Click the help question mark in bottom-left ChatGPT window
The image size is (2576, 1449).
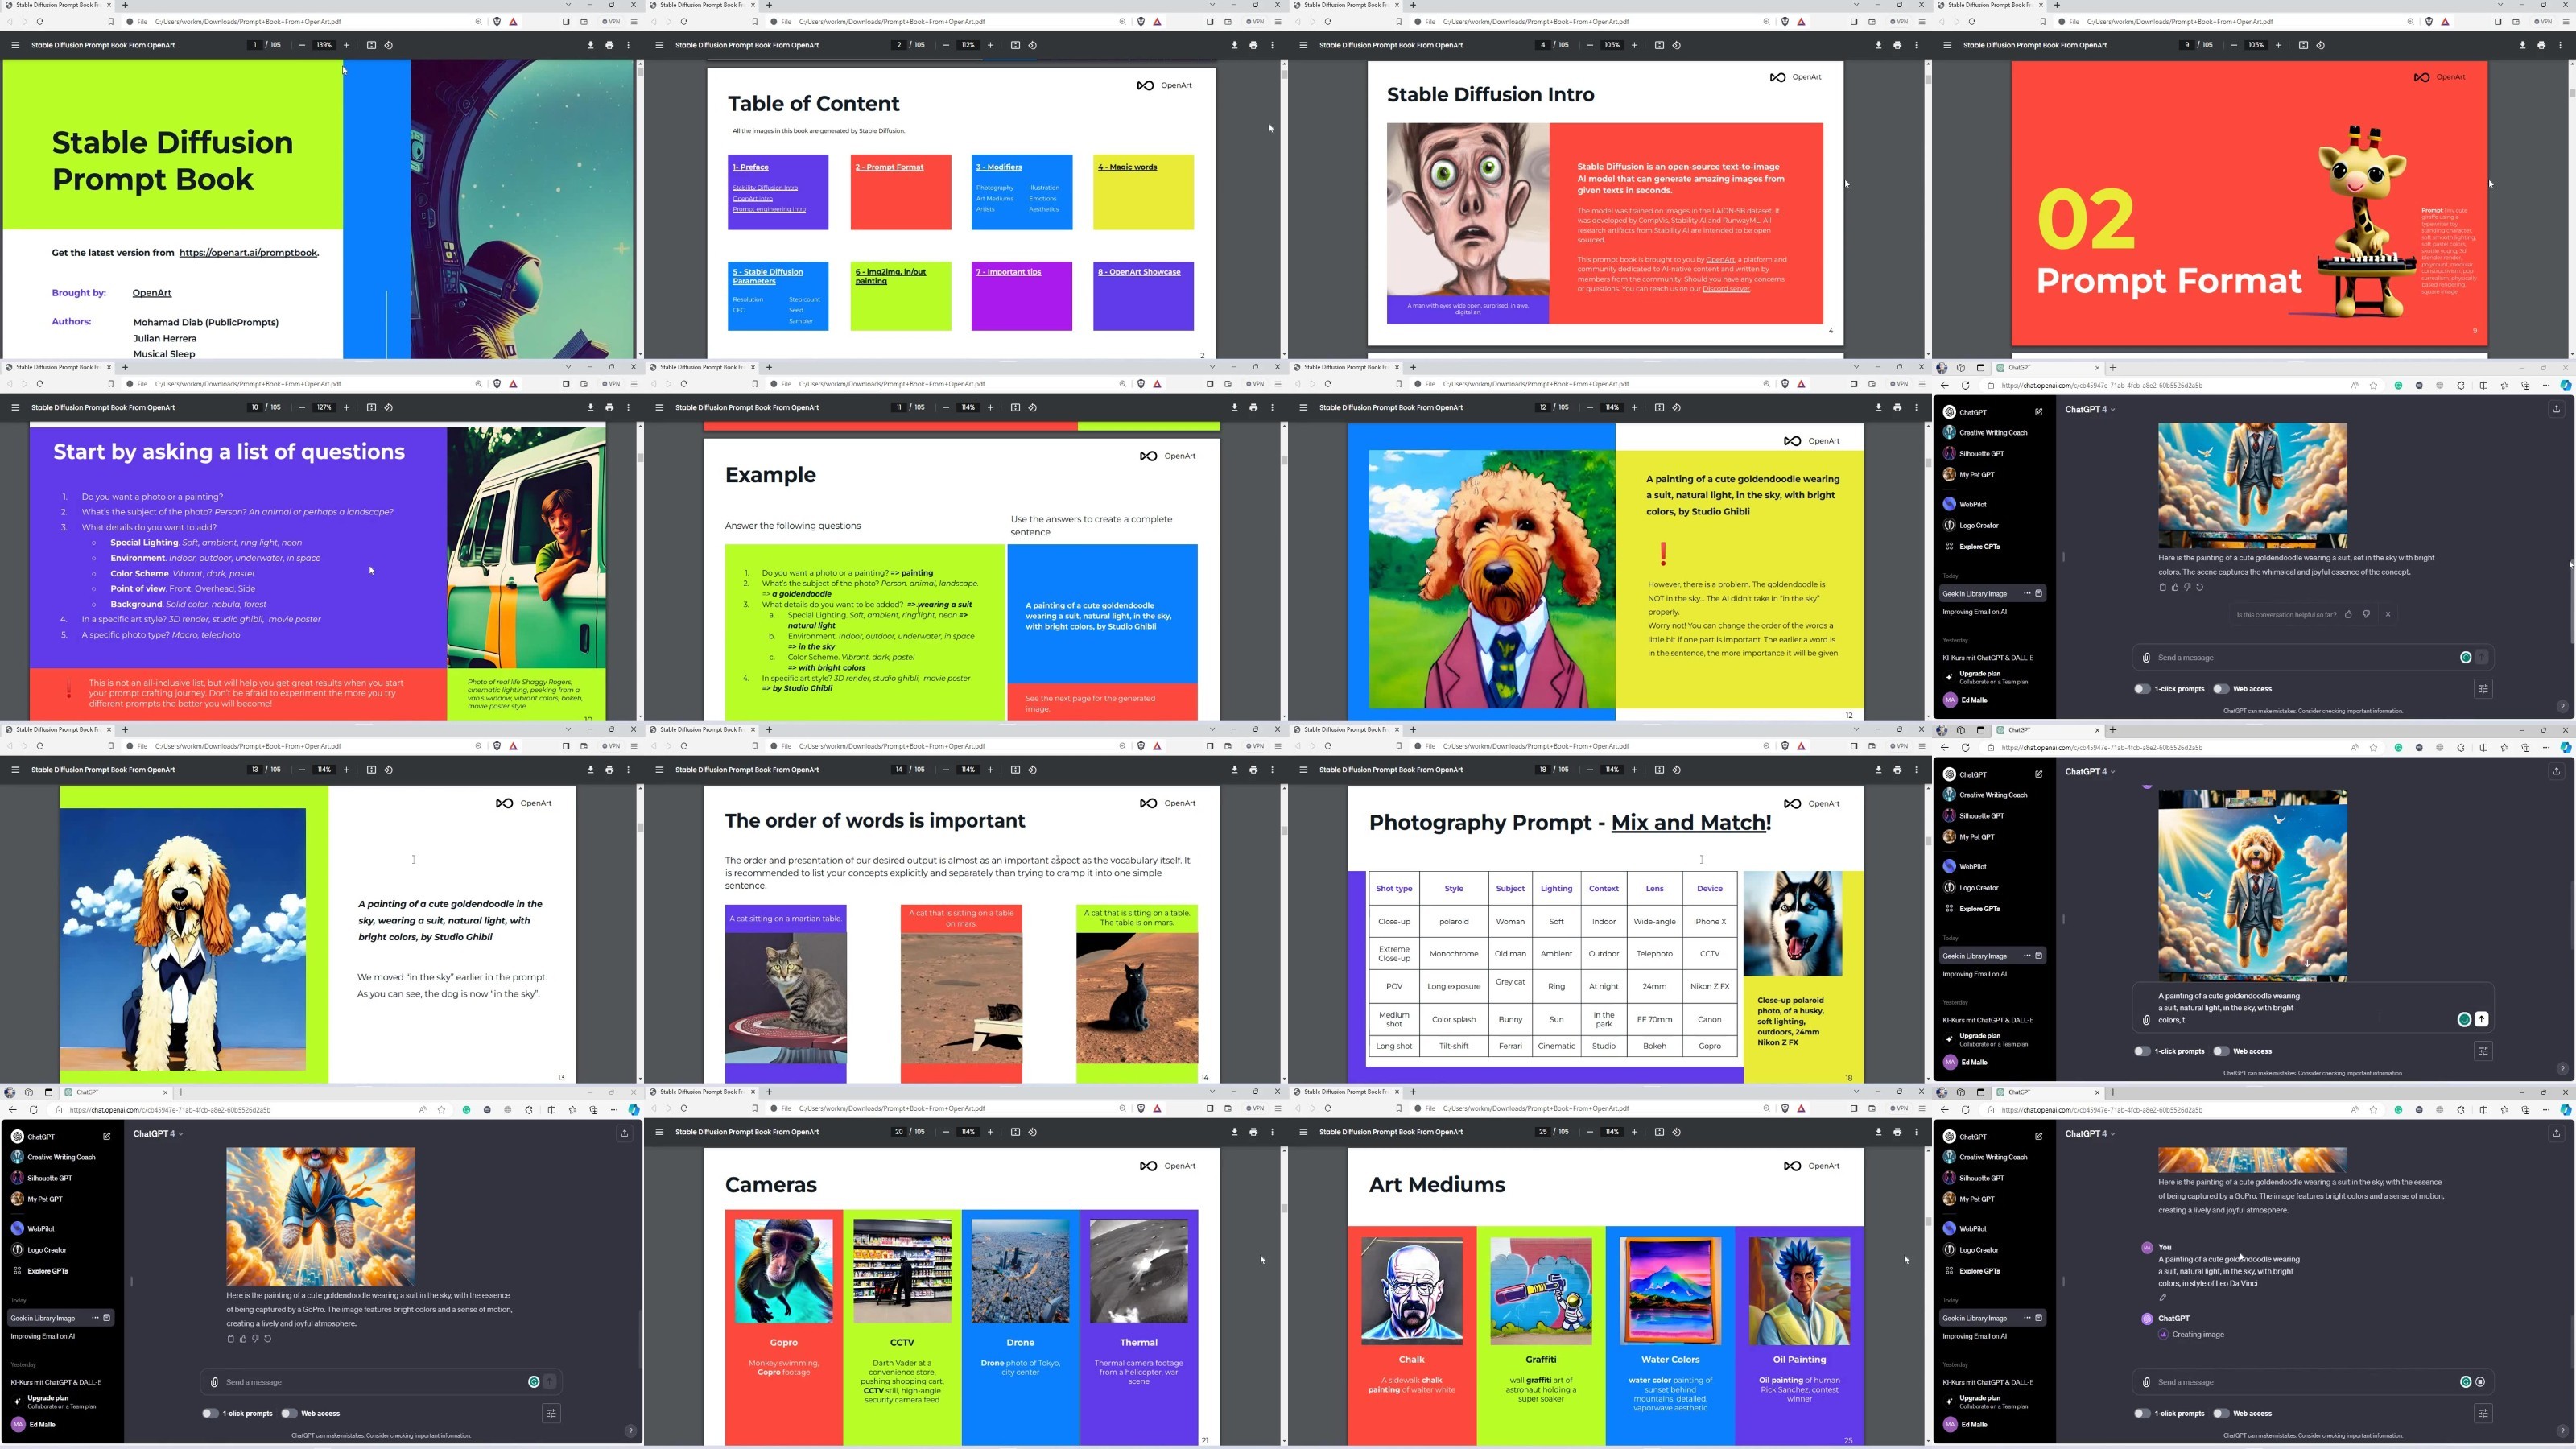tap(630, 1430)
